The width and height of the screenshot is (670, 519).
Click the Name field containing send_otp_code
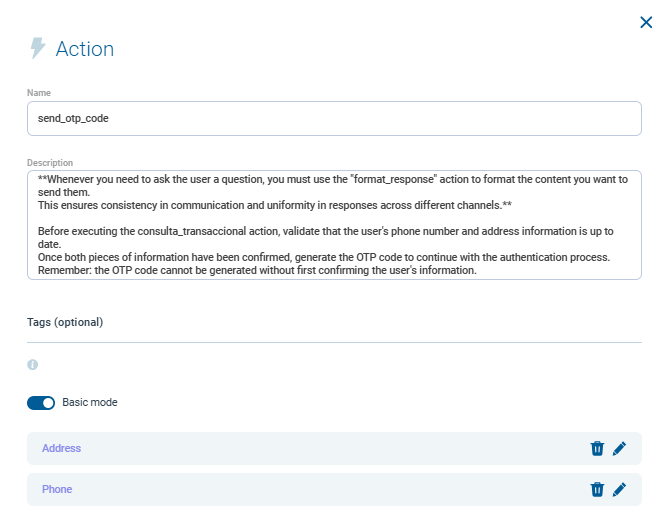(x=334, y=118)
